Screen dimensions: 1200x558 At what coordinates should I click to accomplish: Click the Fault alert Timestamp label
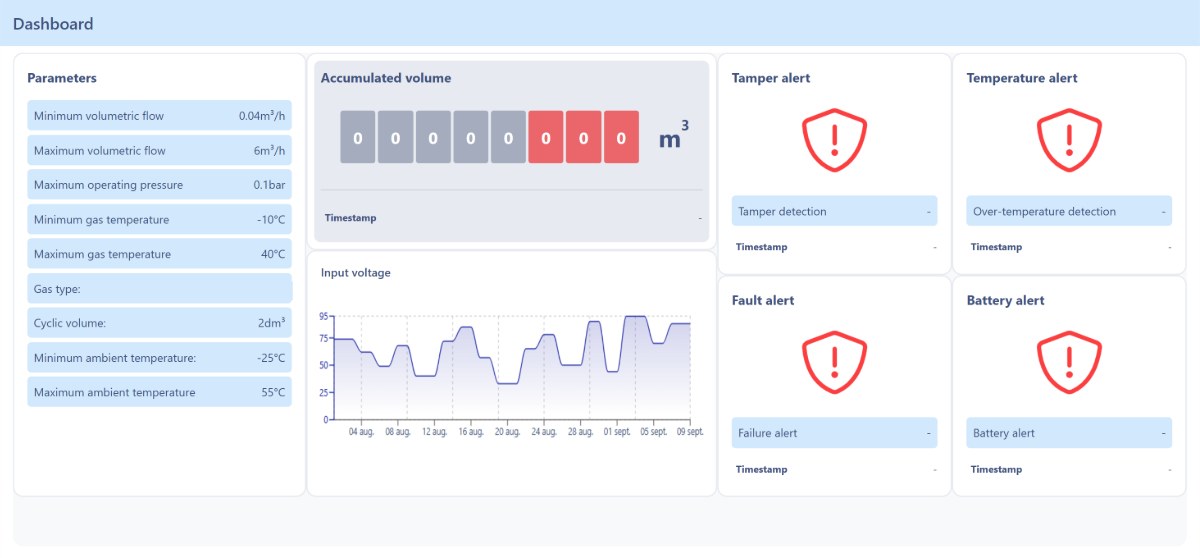click(762, 469)
